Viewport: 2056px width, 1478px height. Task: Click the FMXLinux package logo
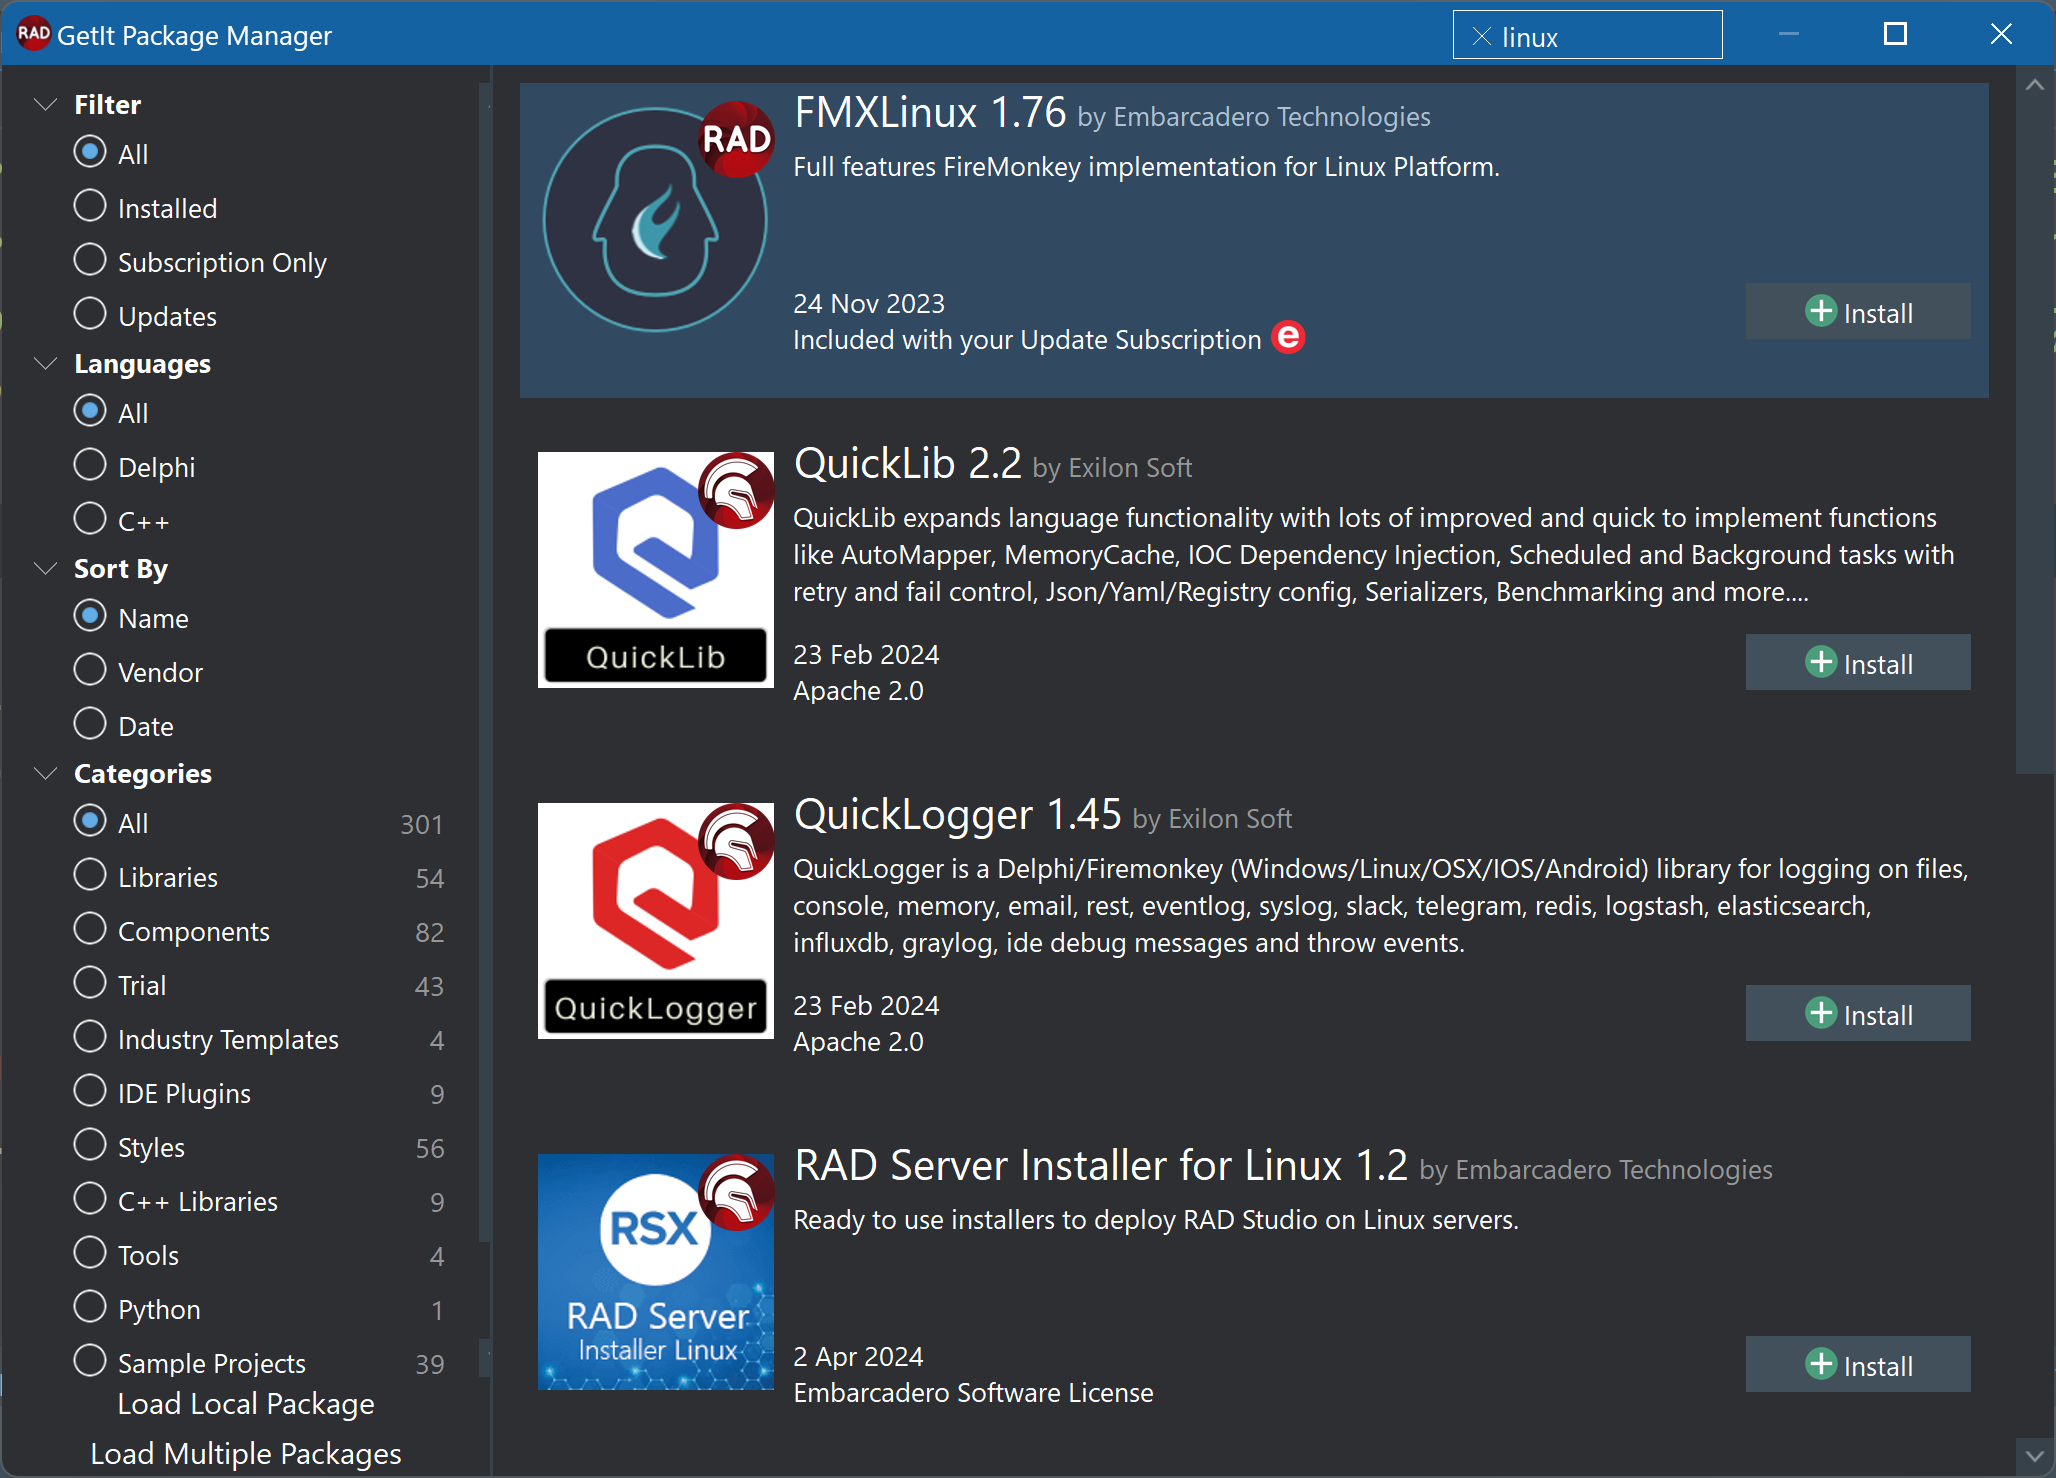pos(655,220)
